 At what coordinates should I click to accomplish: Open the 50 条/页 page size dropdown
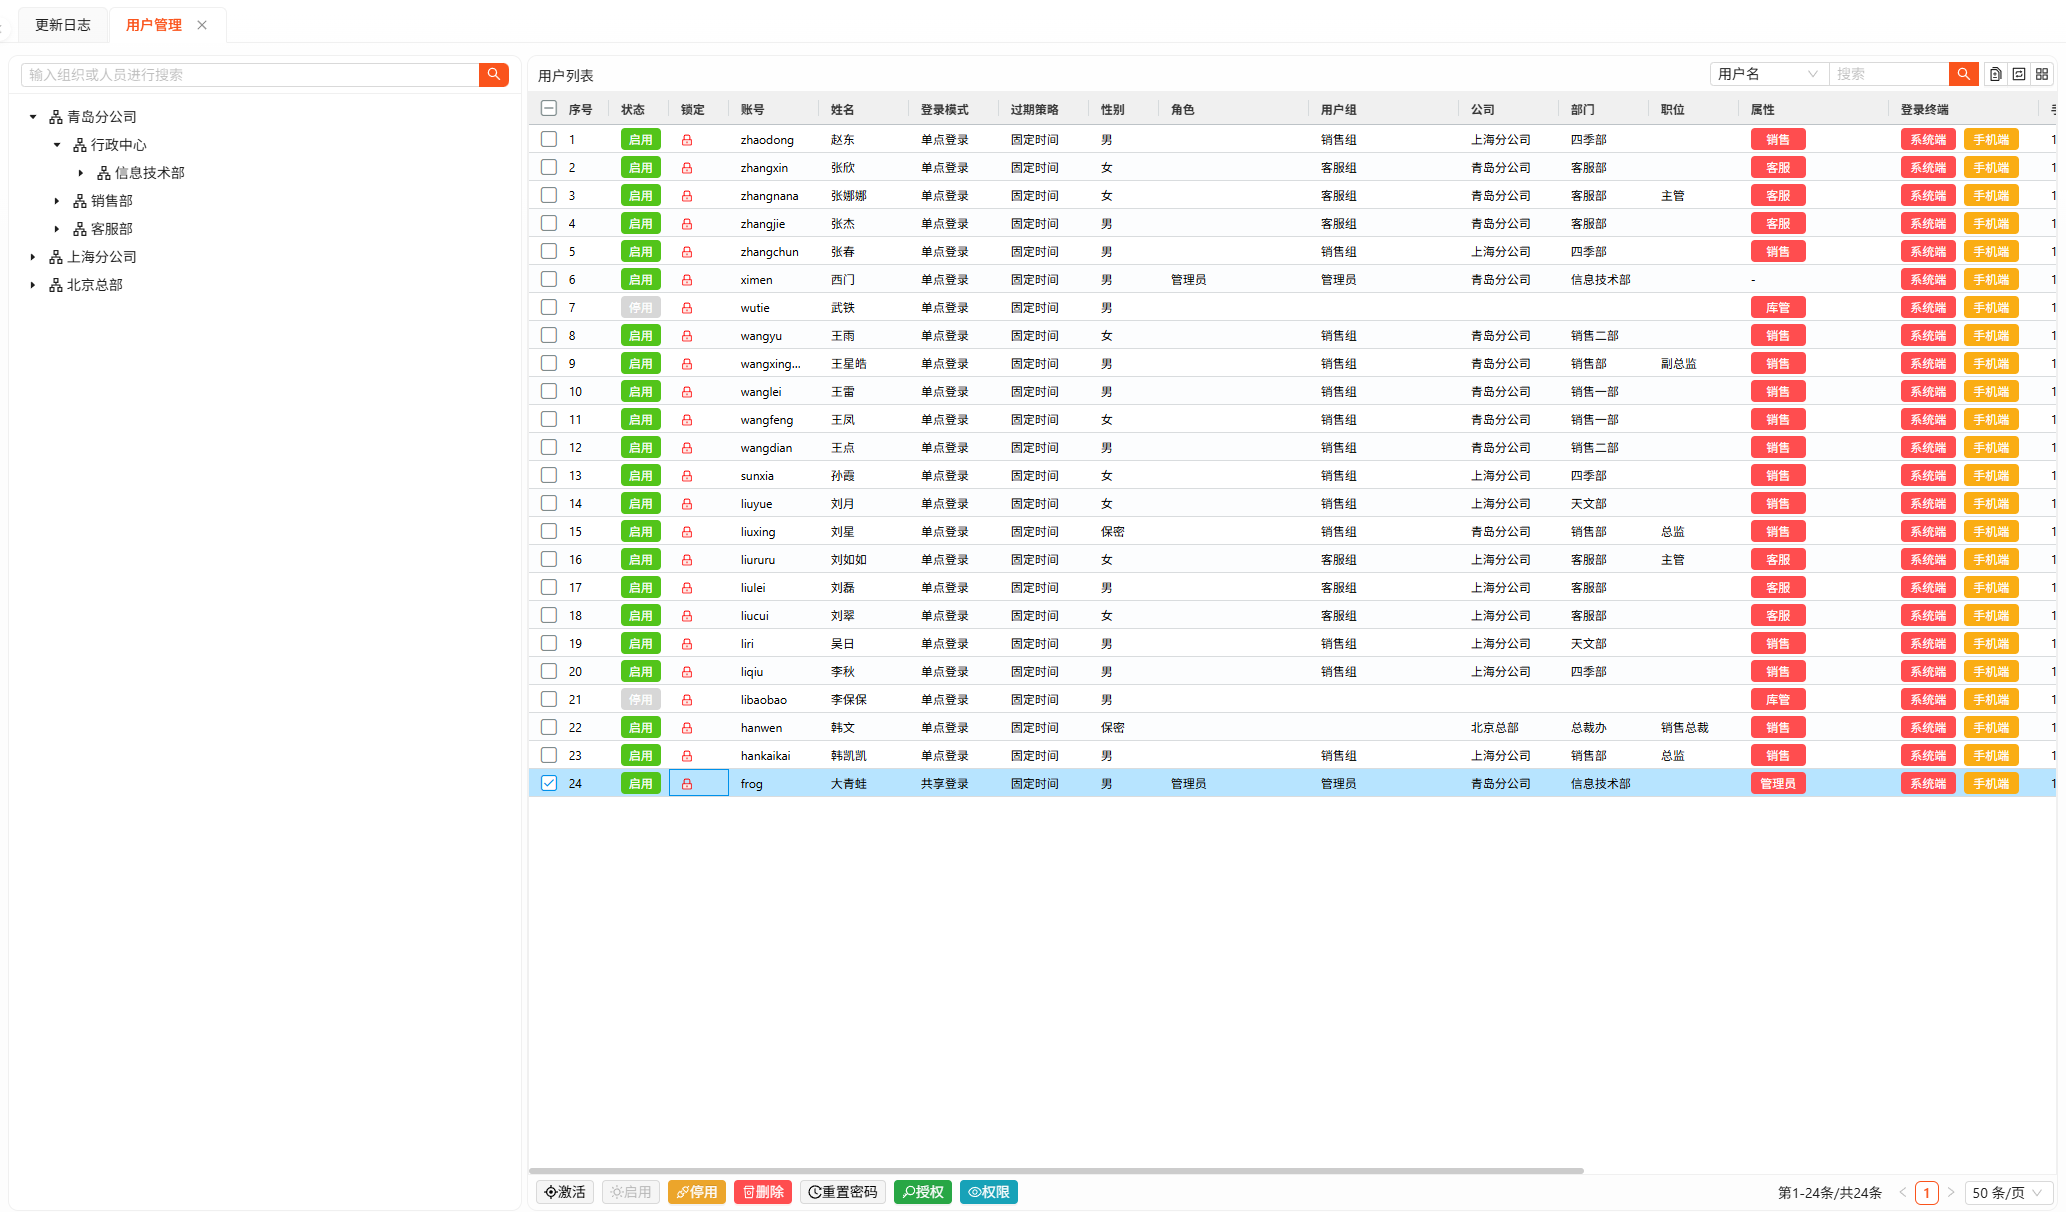(x=2007, y=1192)
